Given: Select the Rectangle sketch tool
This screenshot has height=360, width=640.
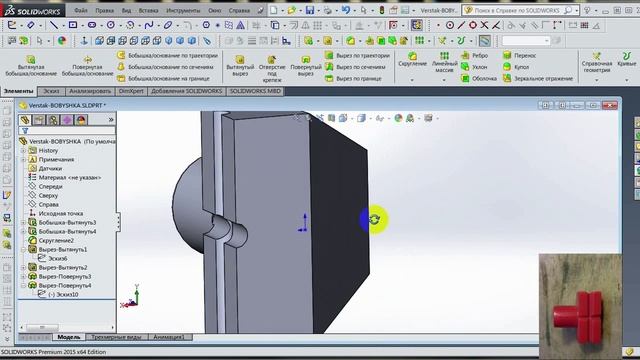Looking at the screenshot, I should 73,25.
